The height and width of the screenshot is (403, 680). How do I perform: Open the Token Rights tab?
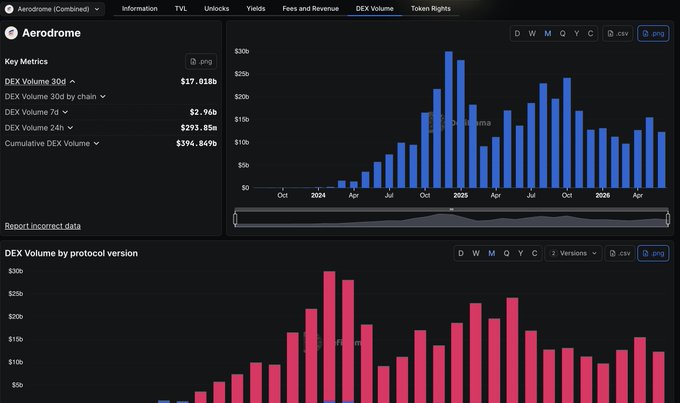431,9
